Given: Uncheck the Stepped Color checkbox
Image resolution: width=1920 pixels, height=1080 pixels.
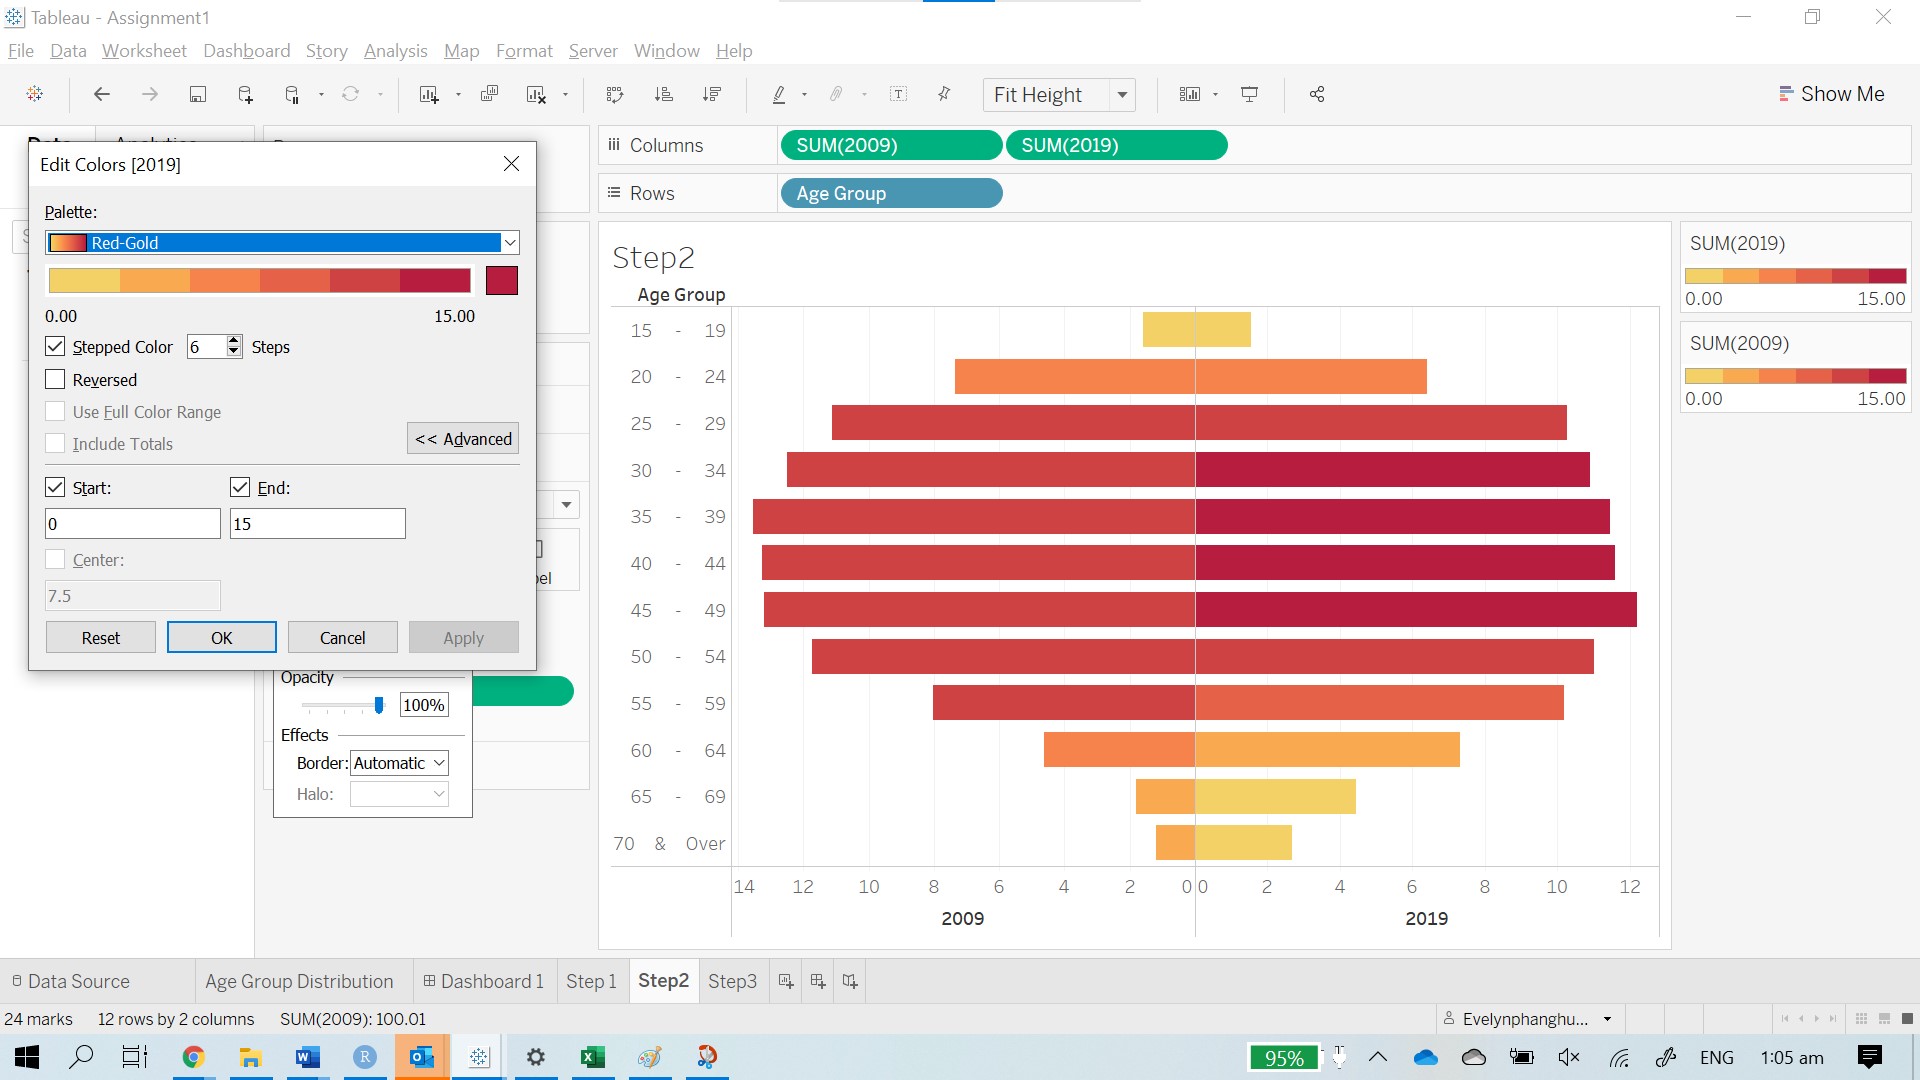Looking at the screenshot, I should [56, 347].
